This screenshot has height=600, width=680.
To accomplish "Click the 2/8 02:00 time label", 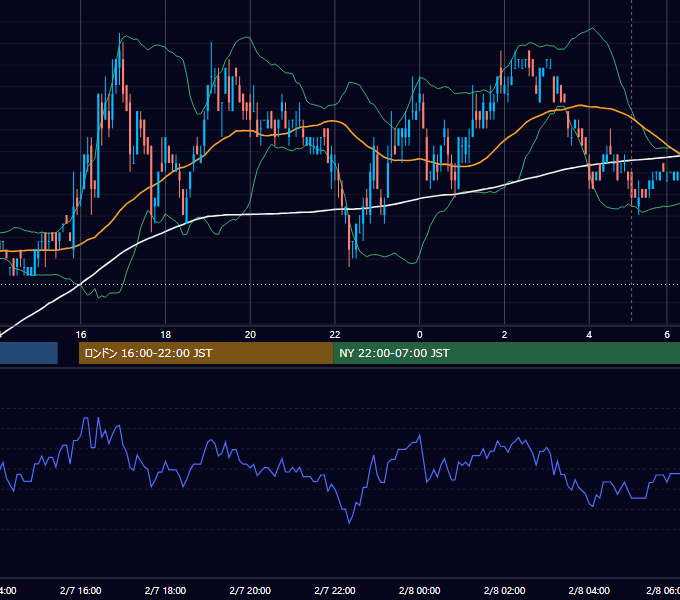I will click(x=504, y=590).
